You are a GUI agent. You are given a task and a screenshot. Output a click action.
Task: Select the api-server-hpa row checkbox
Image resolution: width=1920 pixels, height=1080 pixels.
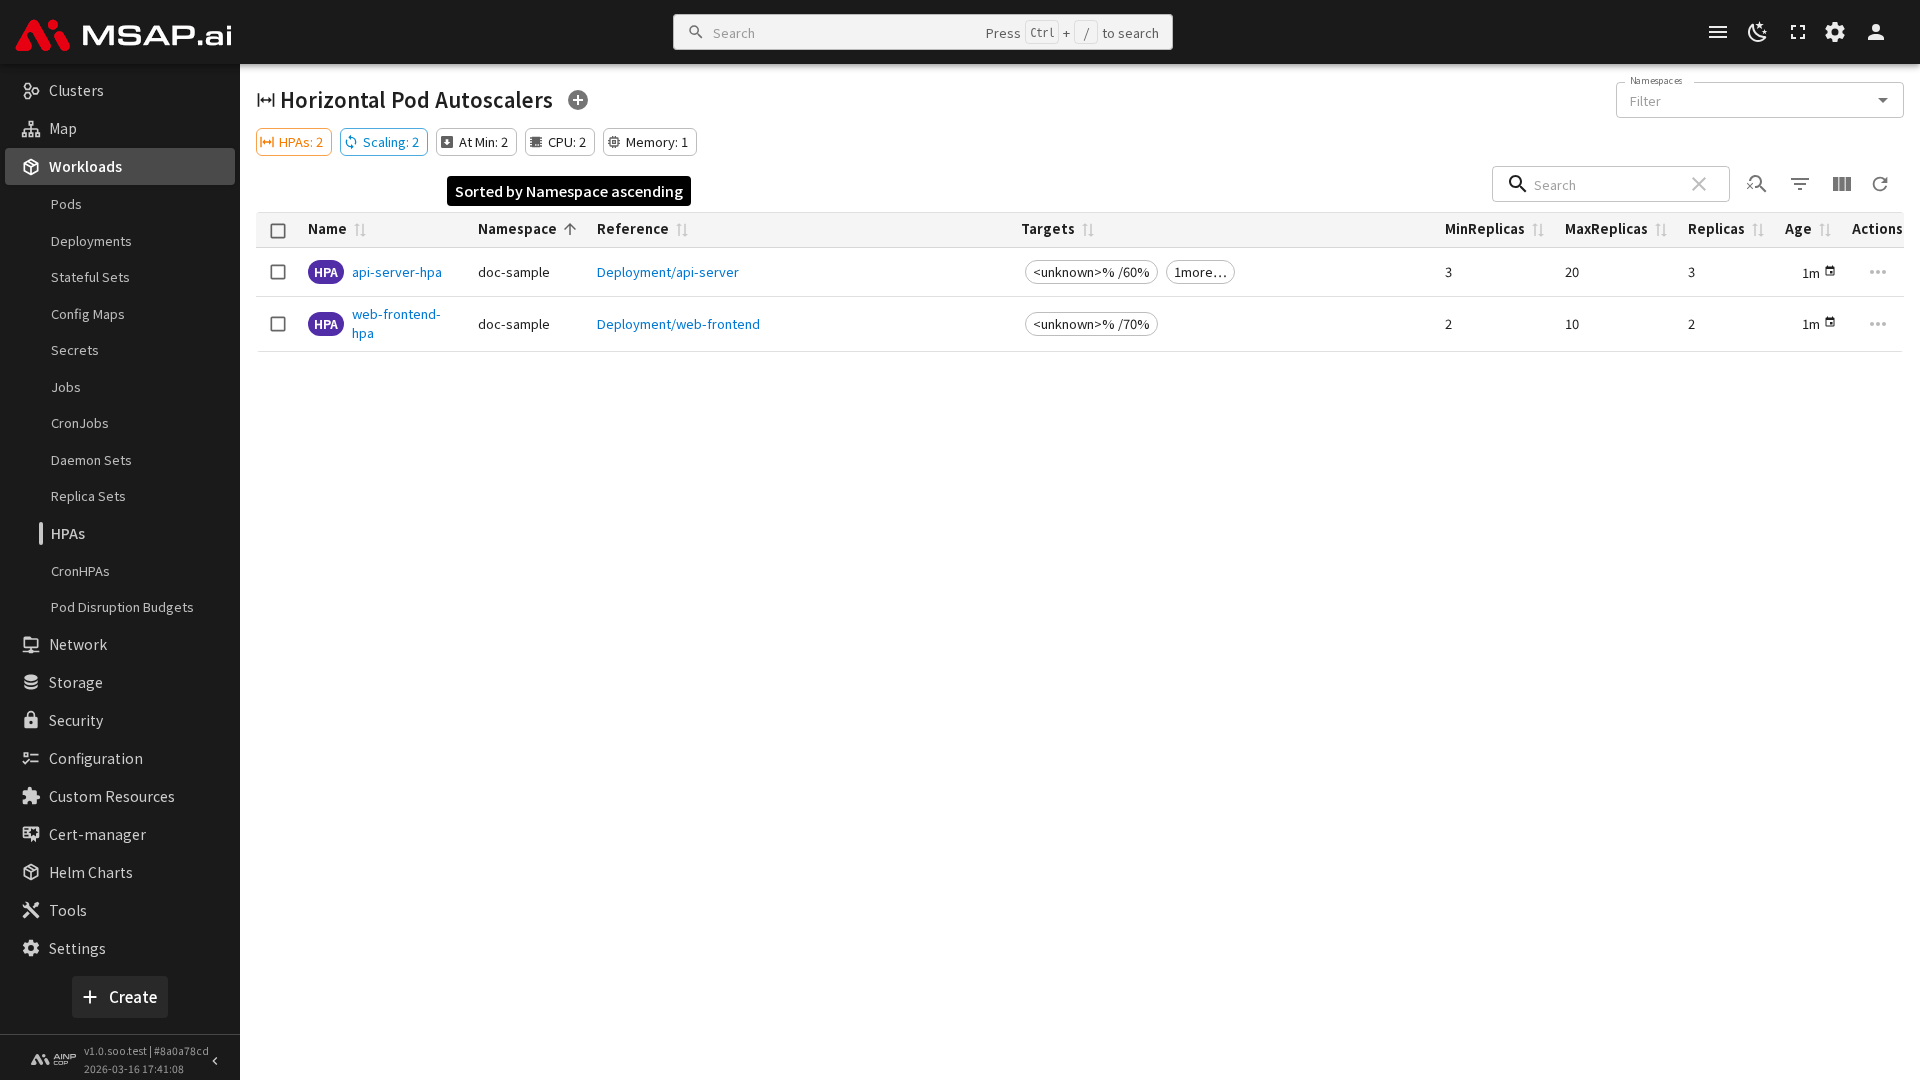278,272
